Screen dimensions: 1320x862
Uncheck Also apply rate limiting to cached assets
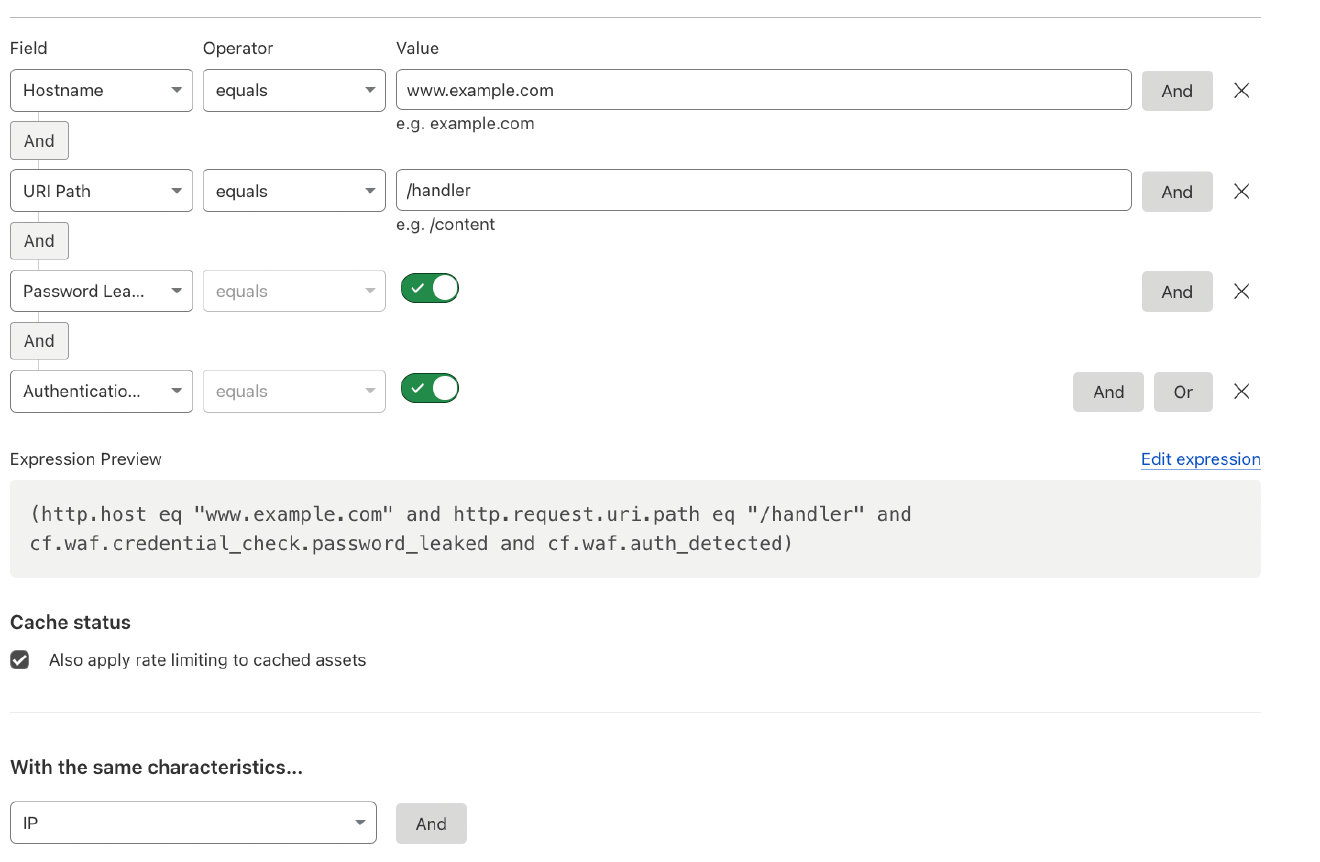click(x=19, y=660)
